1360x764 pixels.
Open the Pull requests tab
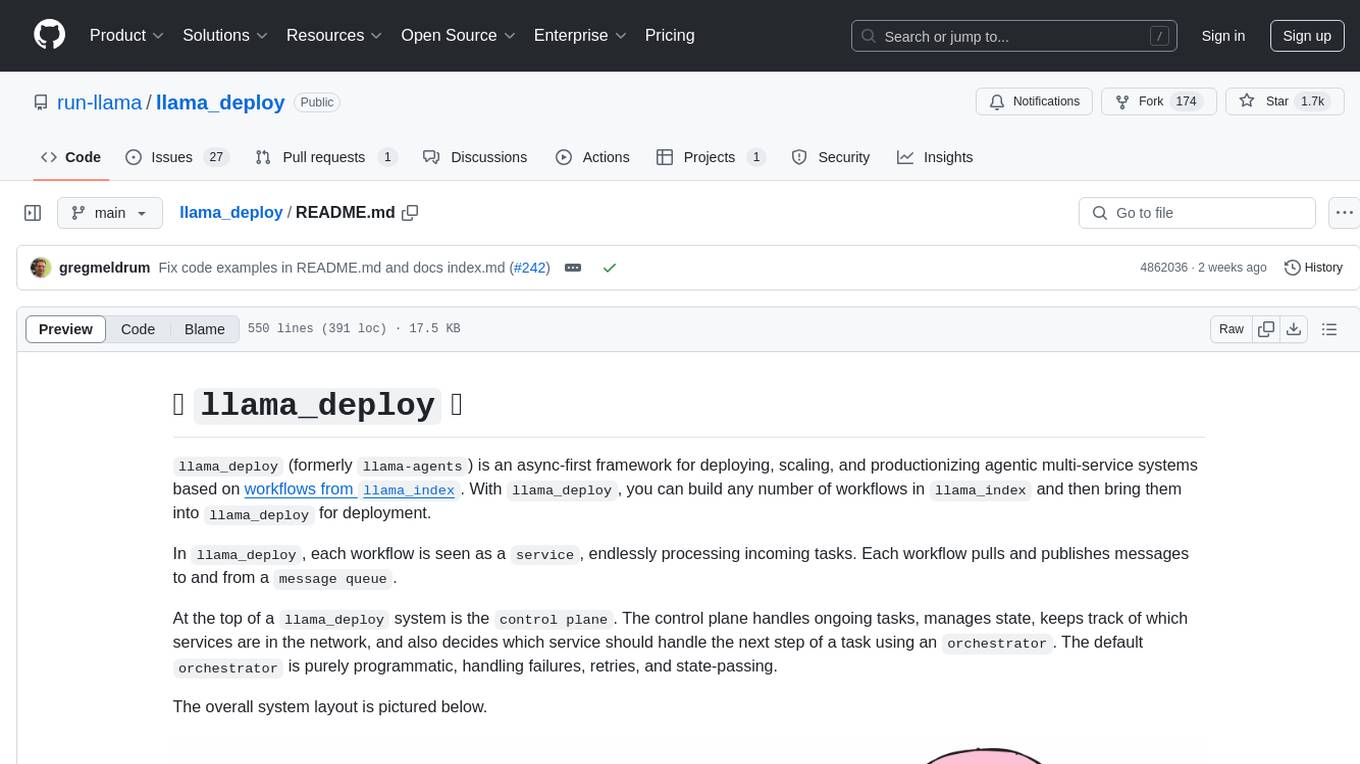click(326, 157)
